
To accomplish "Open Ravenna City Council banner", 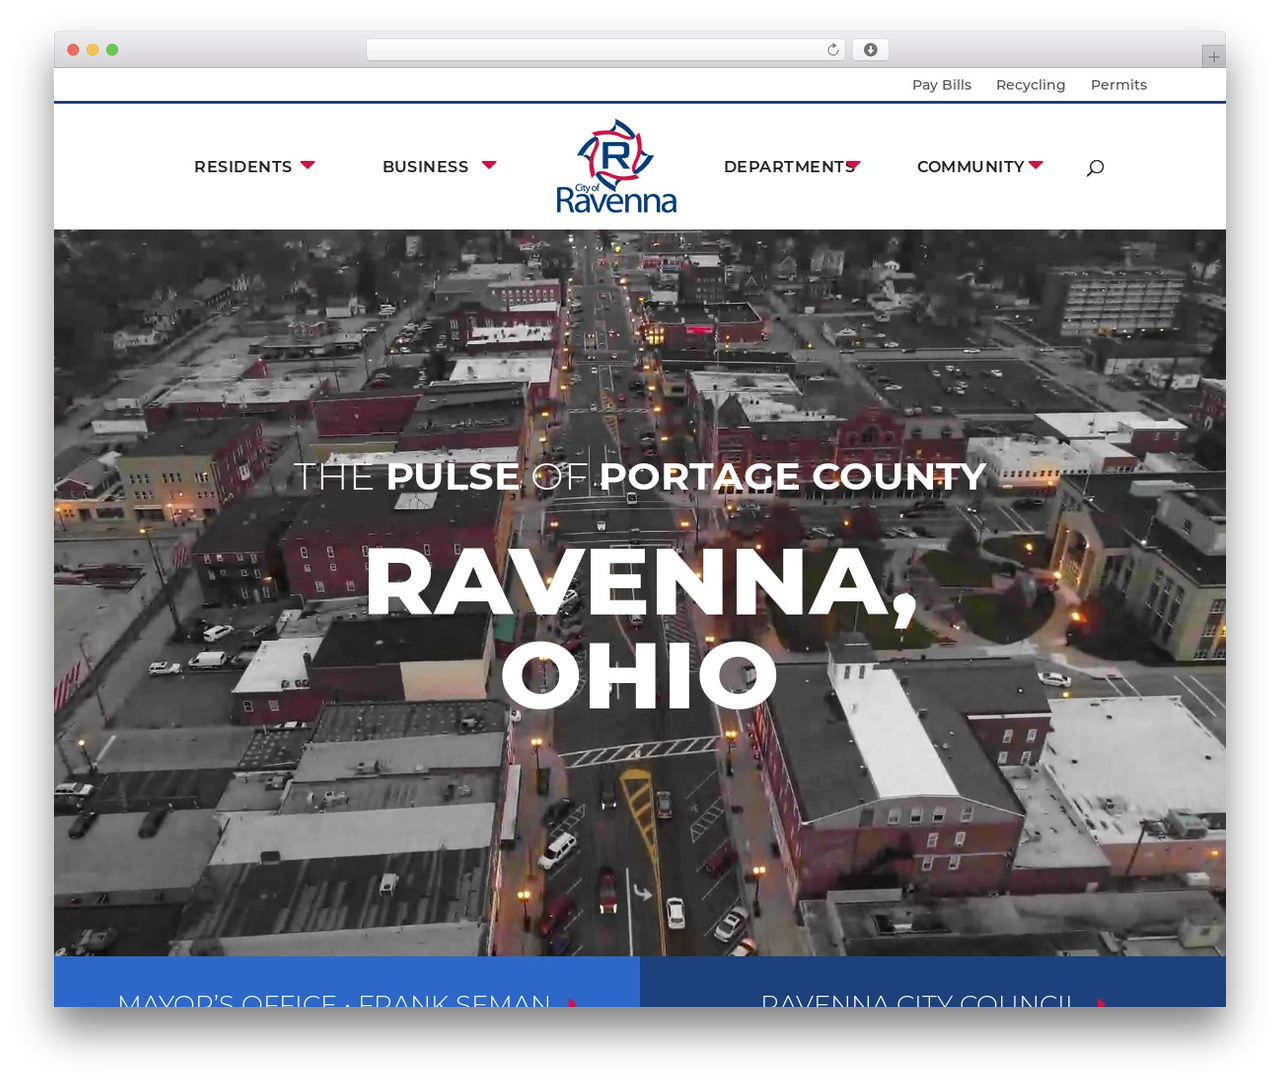I will [x=933, y=982].
